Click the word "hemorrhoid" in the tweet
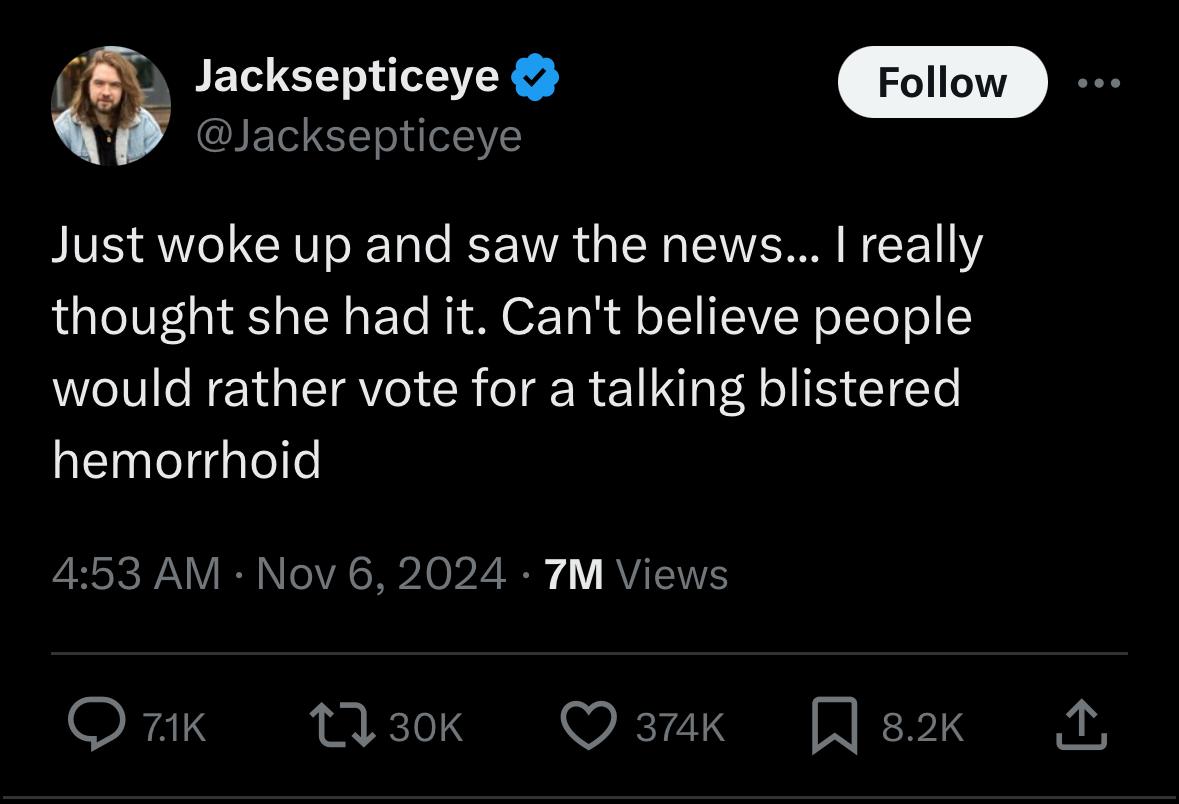1179x804 pixels. 187,460
